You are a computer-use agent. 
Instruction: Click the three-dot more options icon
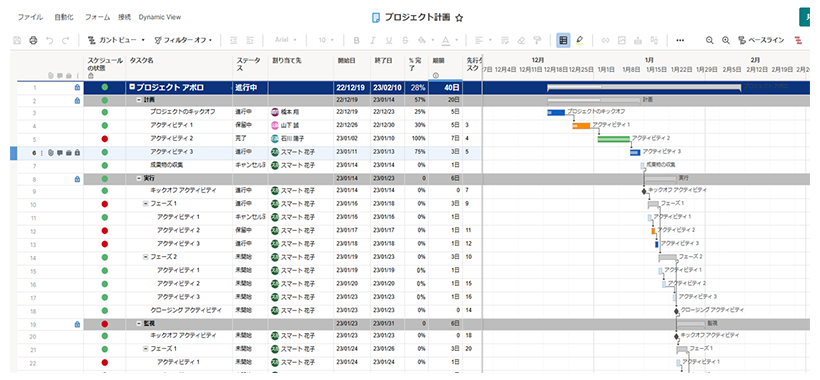coord(680,40)
